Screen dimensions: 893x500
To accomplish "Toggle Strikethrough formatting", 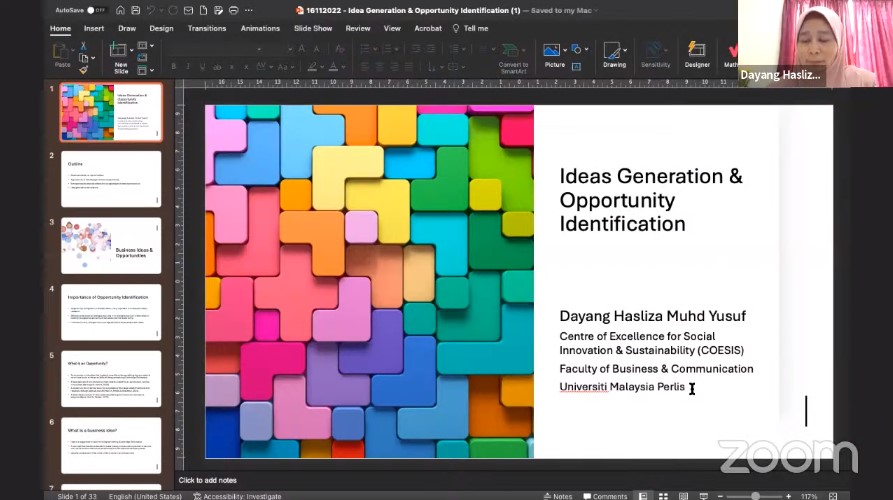I will click(x=217, y=67).
